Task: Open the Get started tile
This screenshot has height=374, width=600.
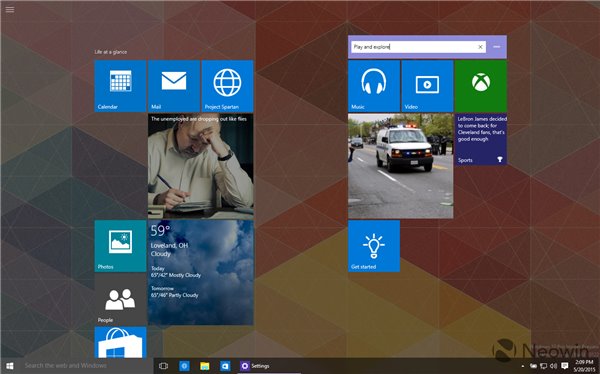Action: 374,246
